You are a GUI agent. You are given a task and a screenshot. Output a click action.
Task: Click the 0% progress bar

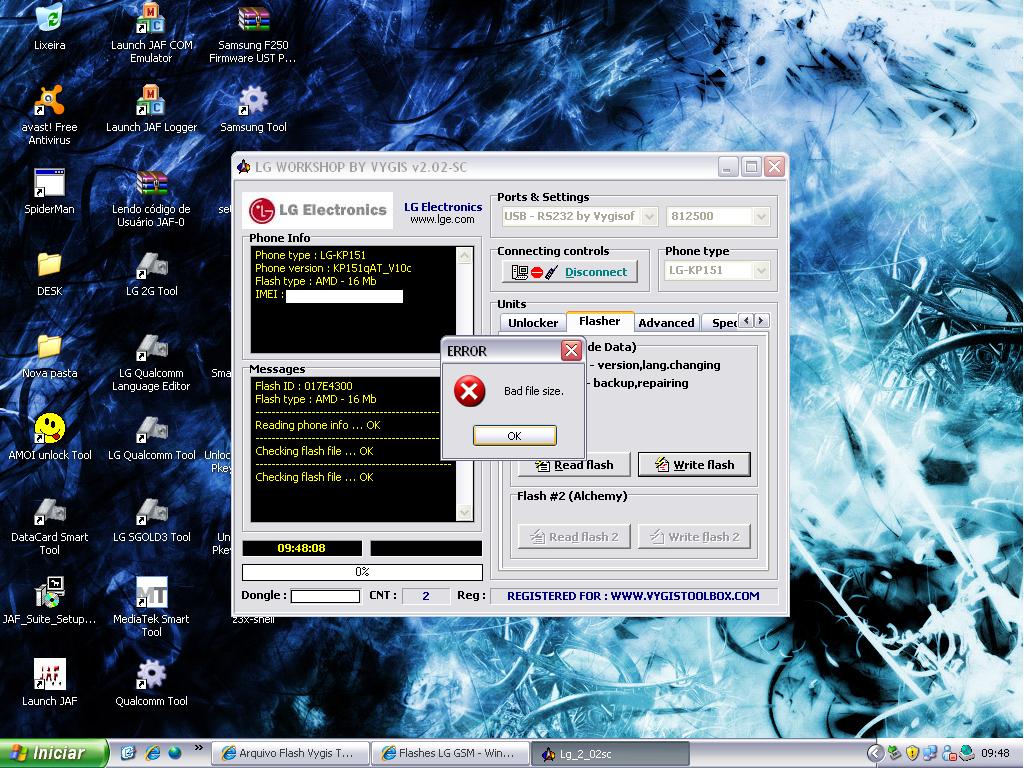tap(362, 572)
